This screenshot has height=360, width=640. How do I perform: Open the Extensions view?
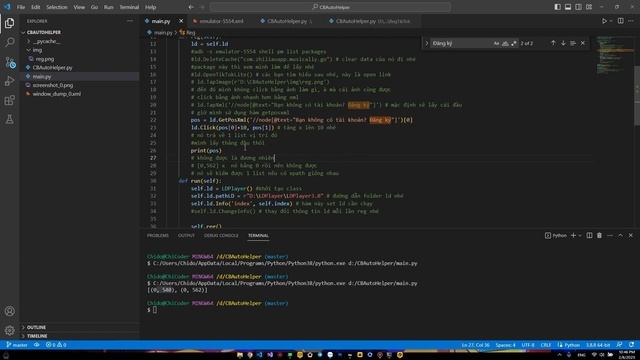pos(9,100)
